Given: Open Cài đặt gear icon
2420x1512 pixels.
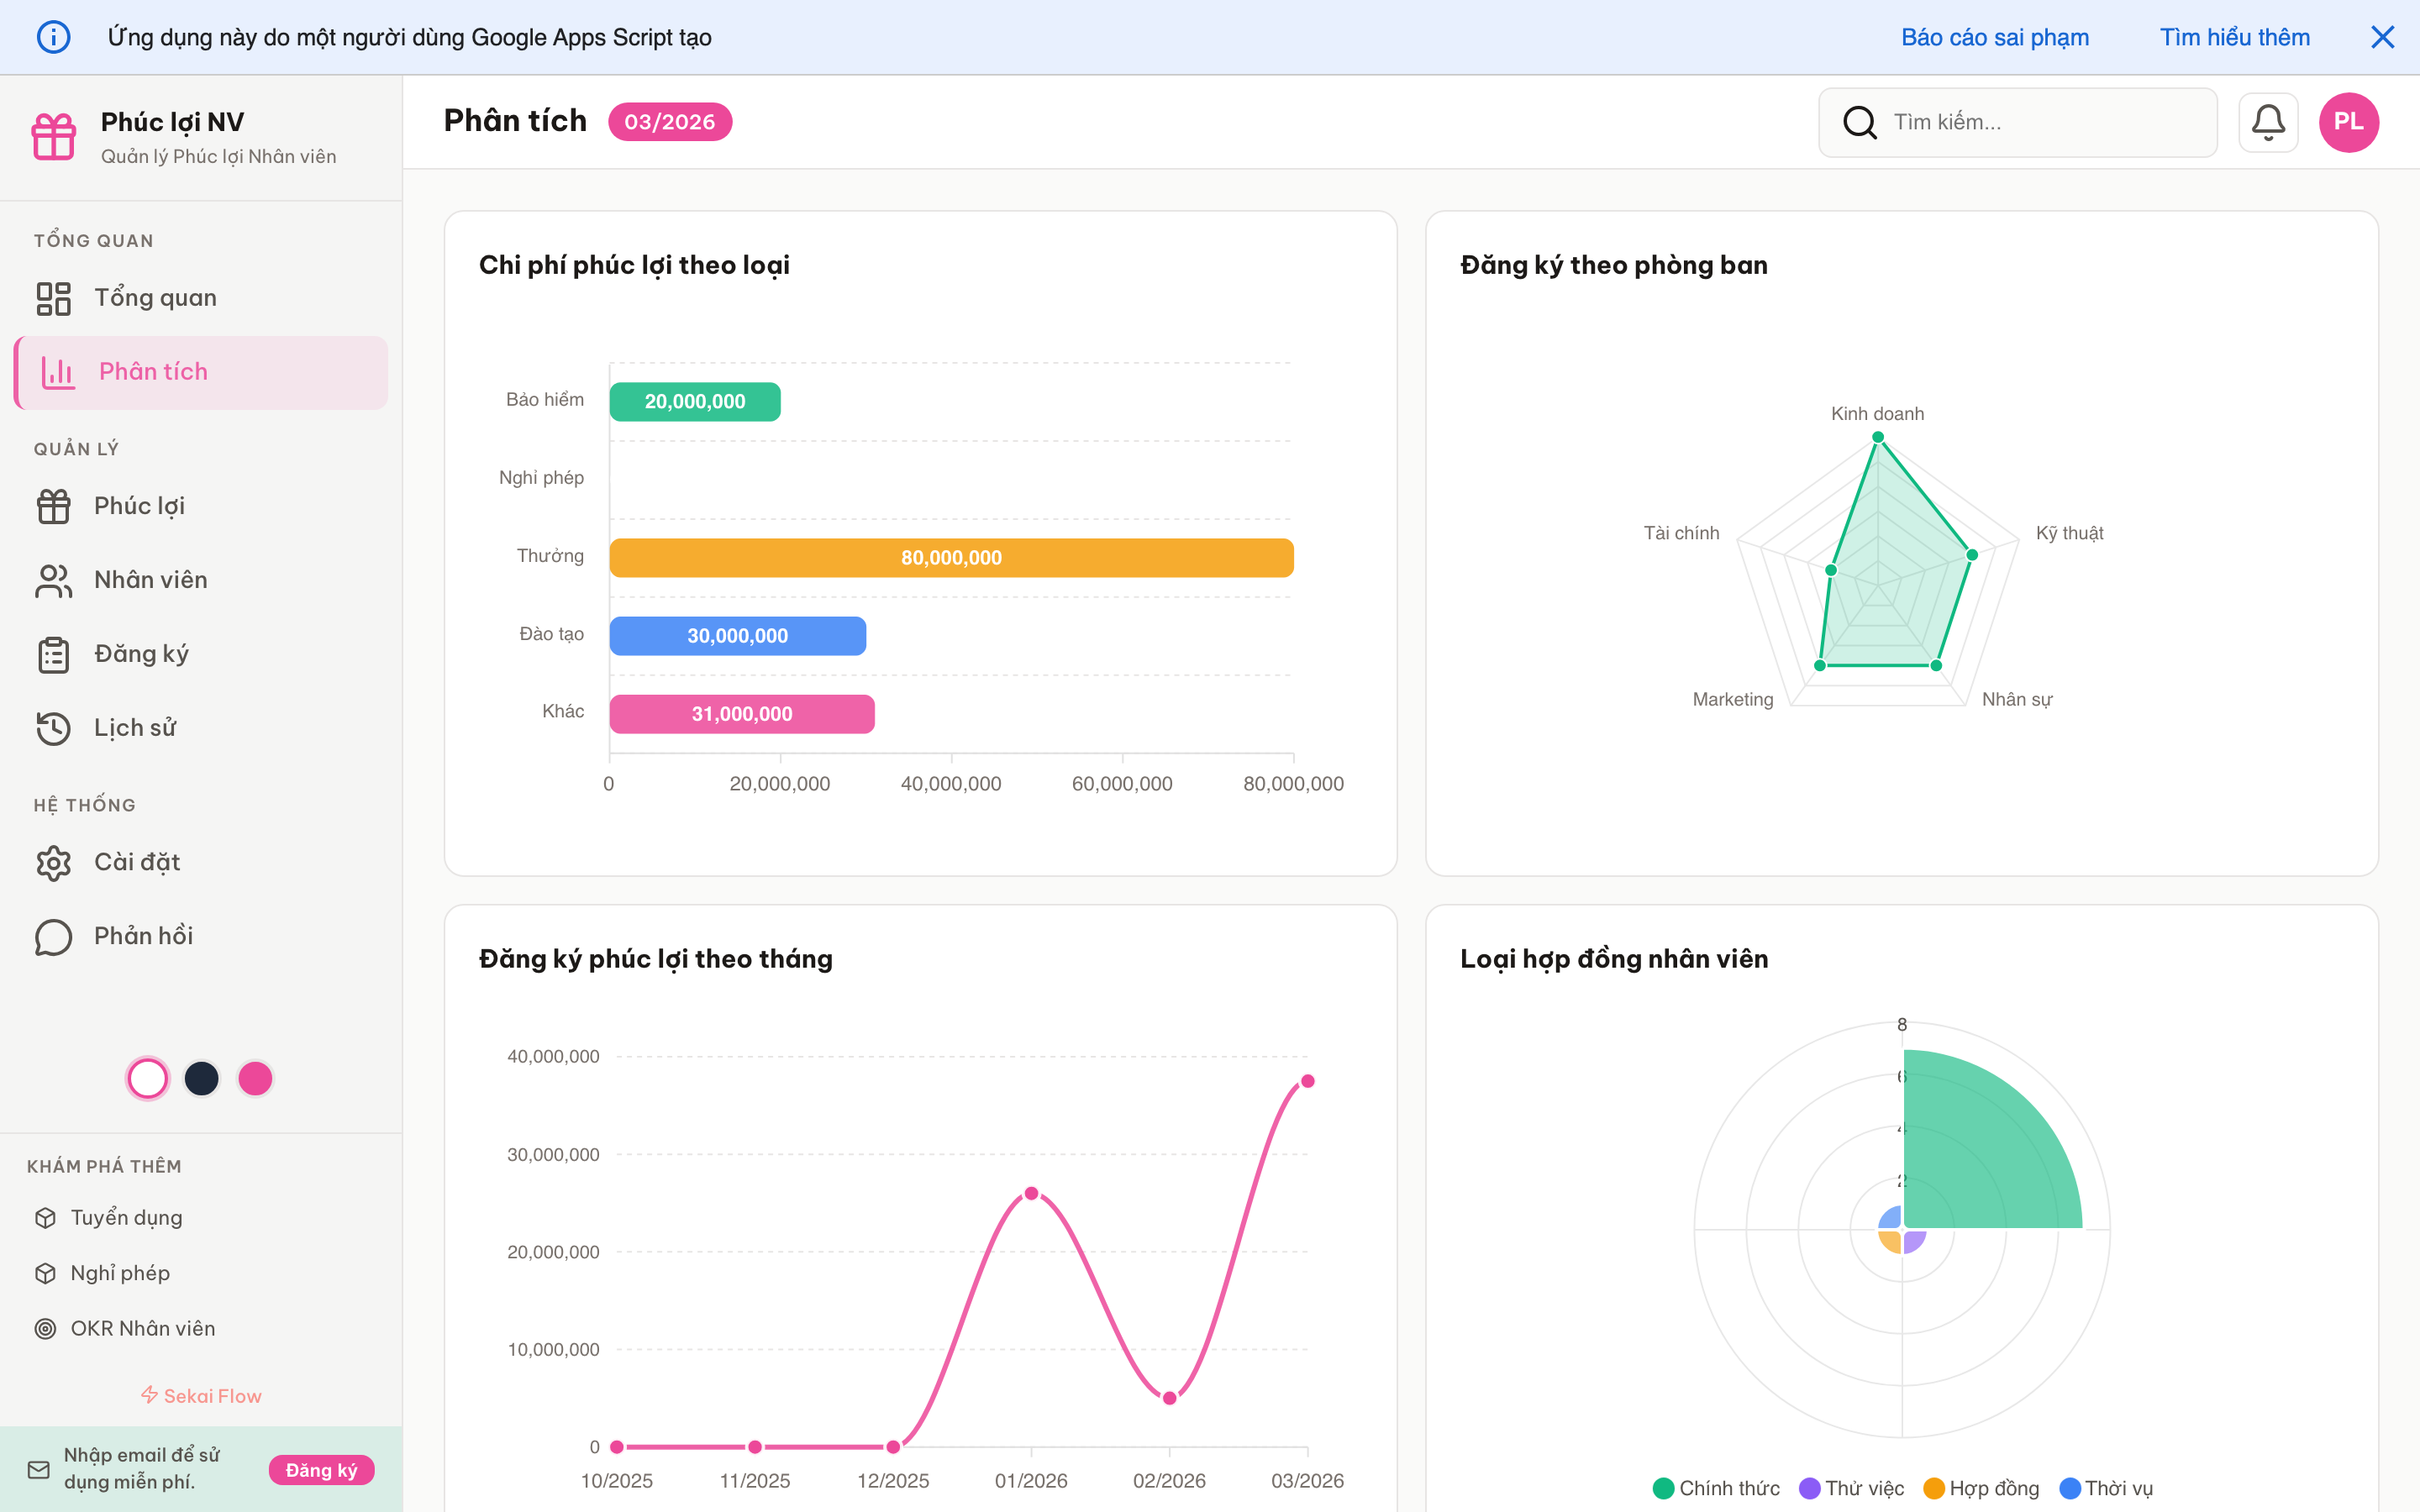Looking at the screenshot, I should coord(54,862).
